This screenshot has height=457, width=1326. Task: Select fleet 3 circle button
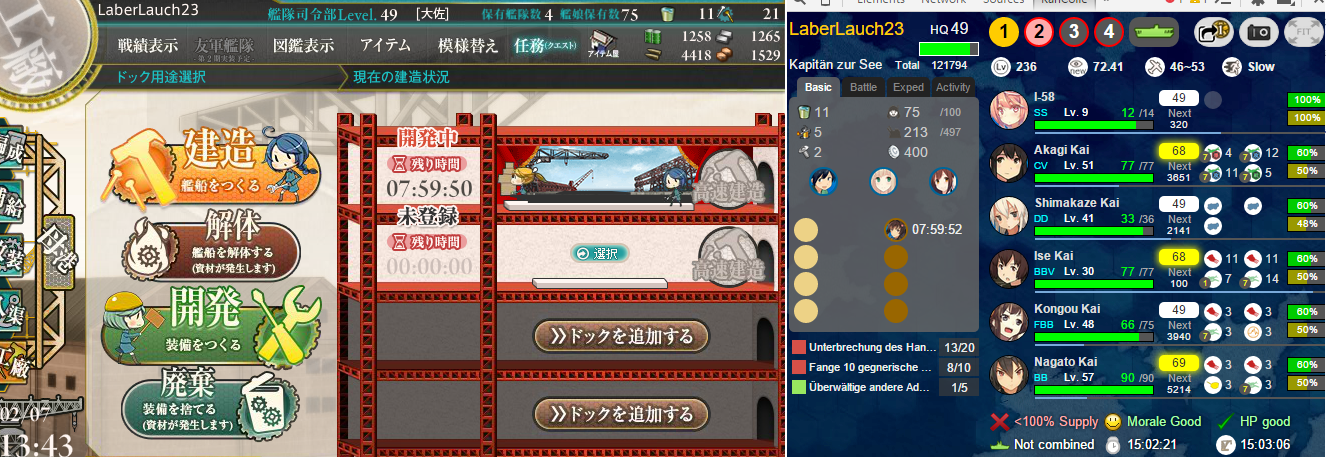1073,32
